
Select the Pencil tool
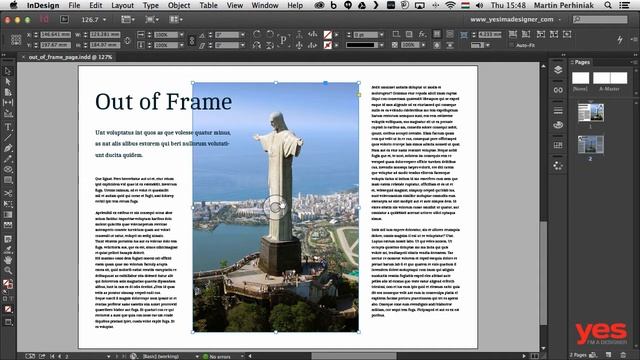[8, 159]
